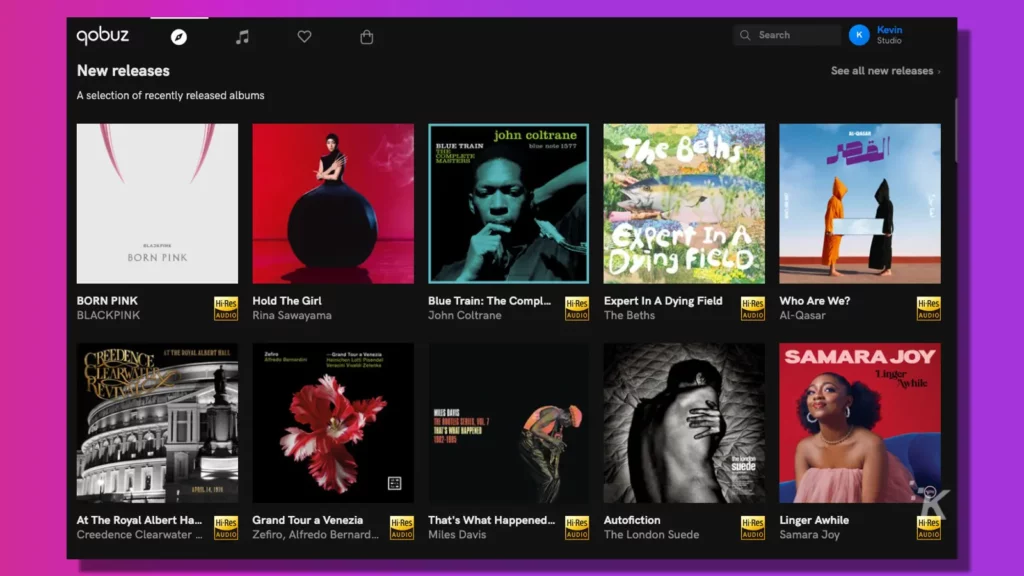The image size is (1024, 576).
Task: Open the Rina Sawayama artist page
Action: pyautogui.click(x=292, y=316)
